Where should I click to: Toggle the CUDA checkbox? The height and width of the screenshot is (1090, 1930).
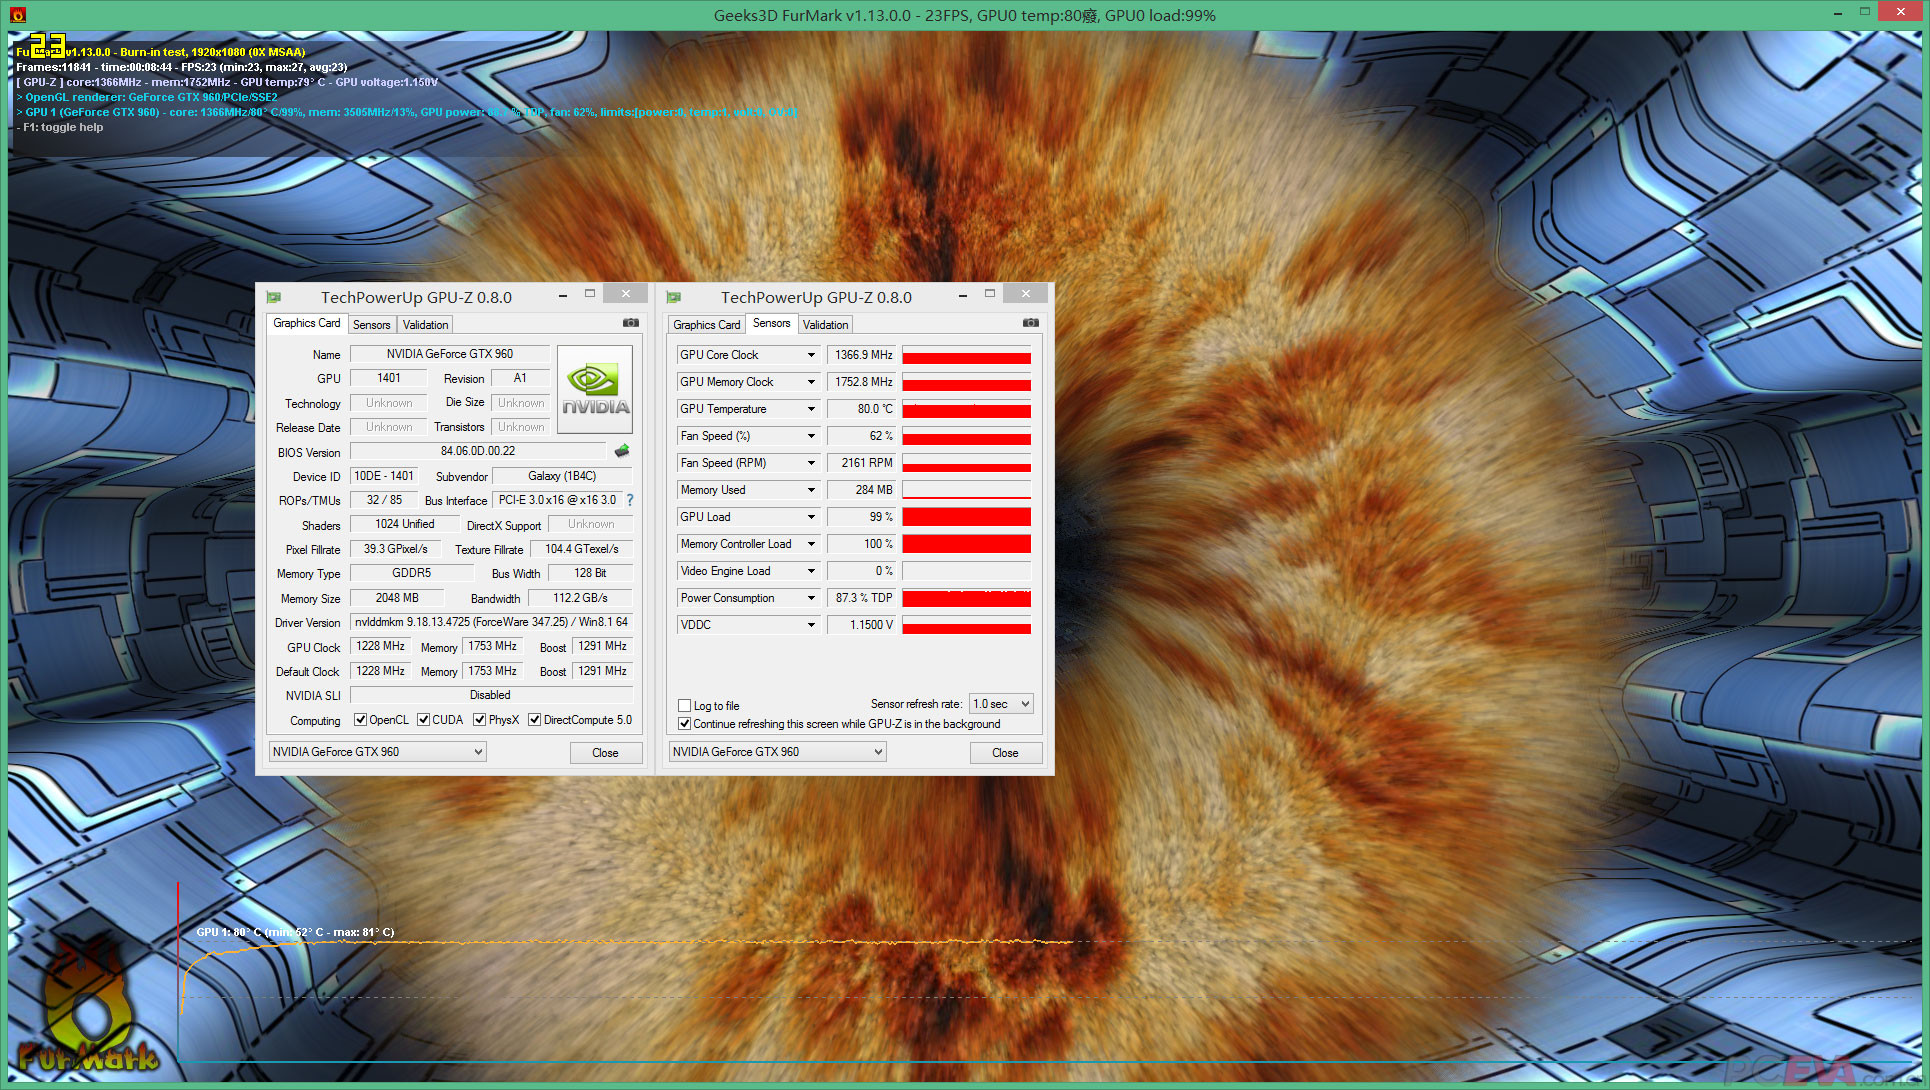[424, 720]
